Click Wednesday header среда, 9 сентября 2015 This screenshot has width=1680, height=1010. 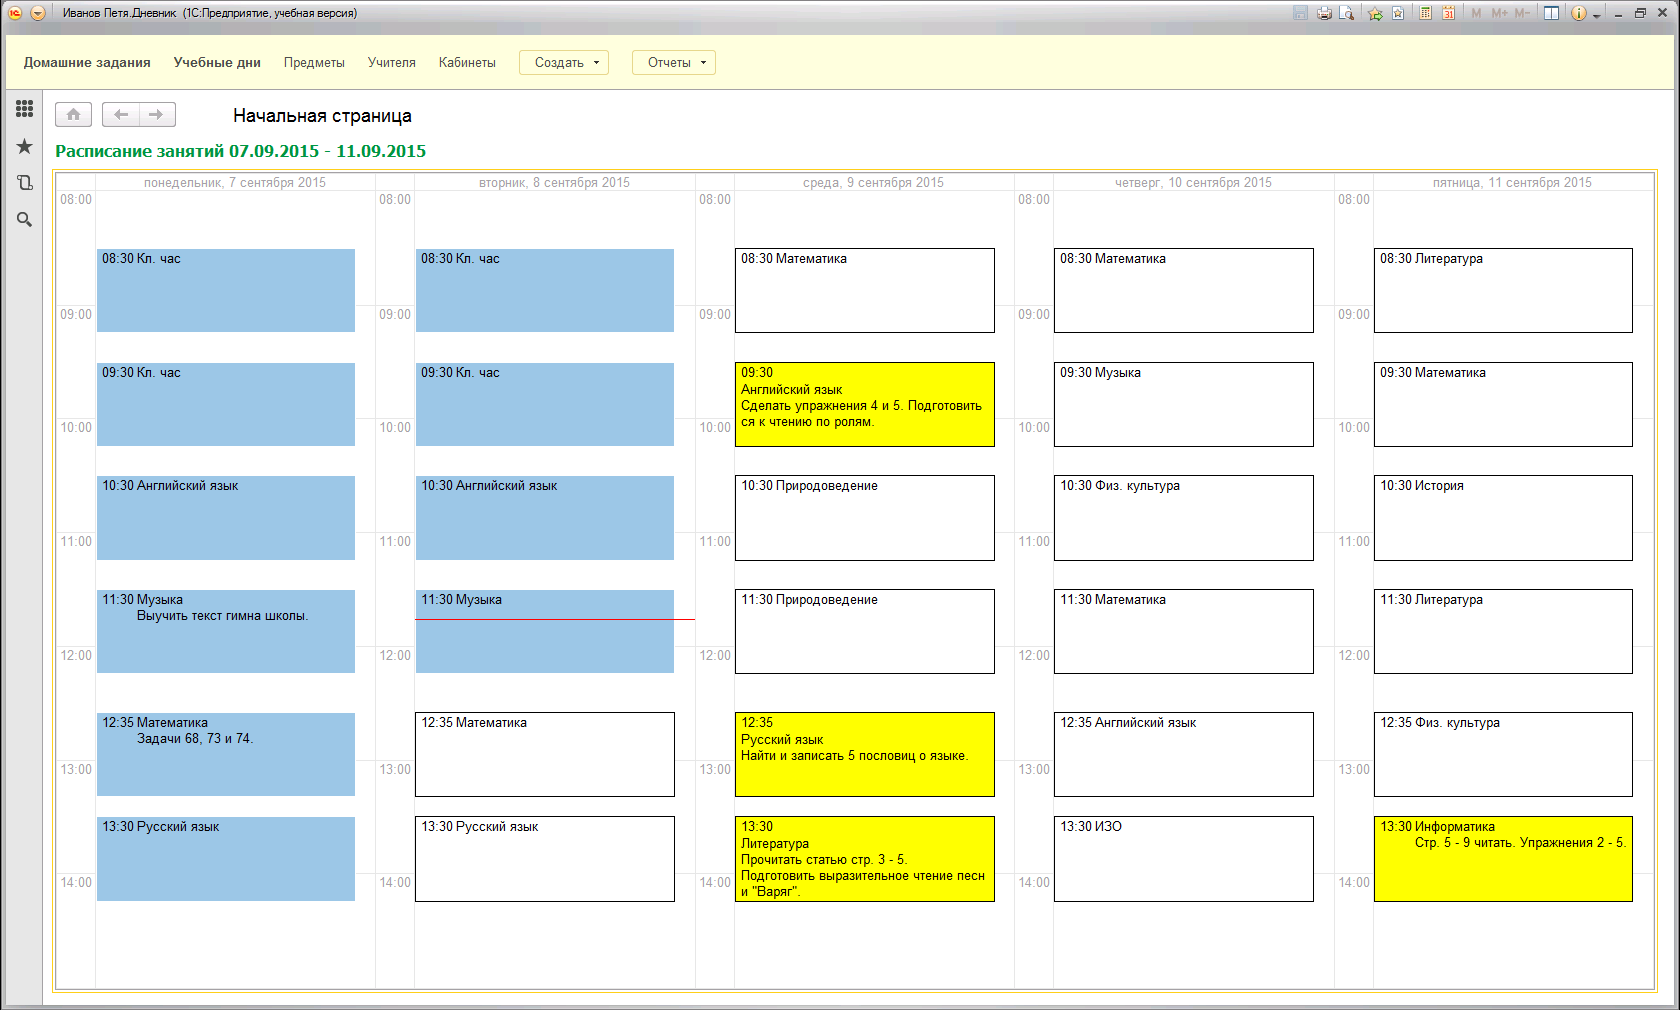pos(873,182)
